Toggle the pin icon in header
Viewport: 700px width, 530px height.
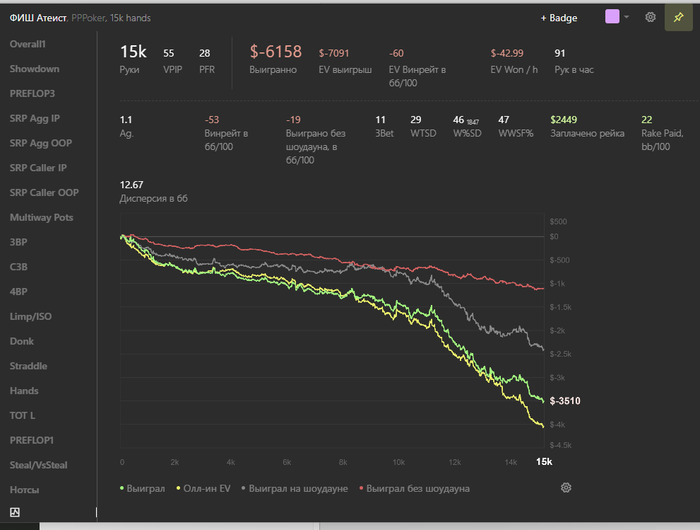click(678, 17)
